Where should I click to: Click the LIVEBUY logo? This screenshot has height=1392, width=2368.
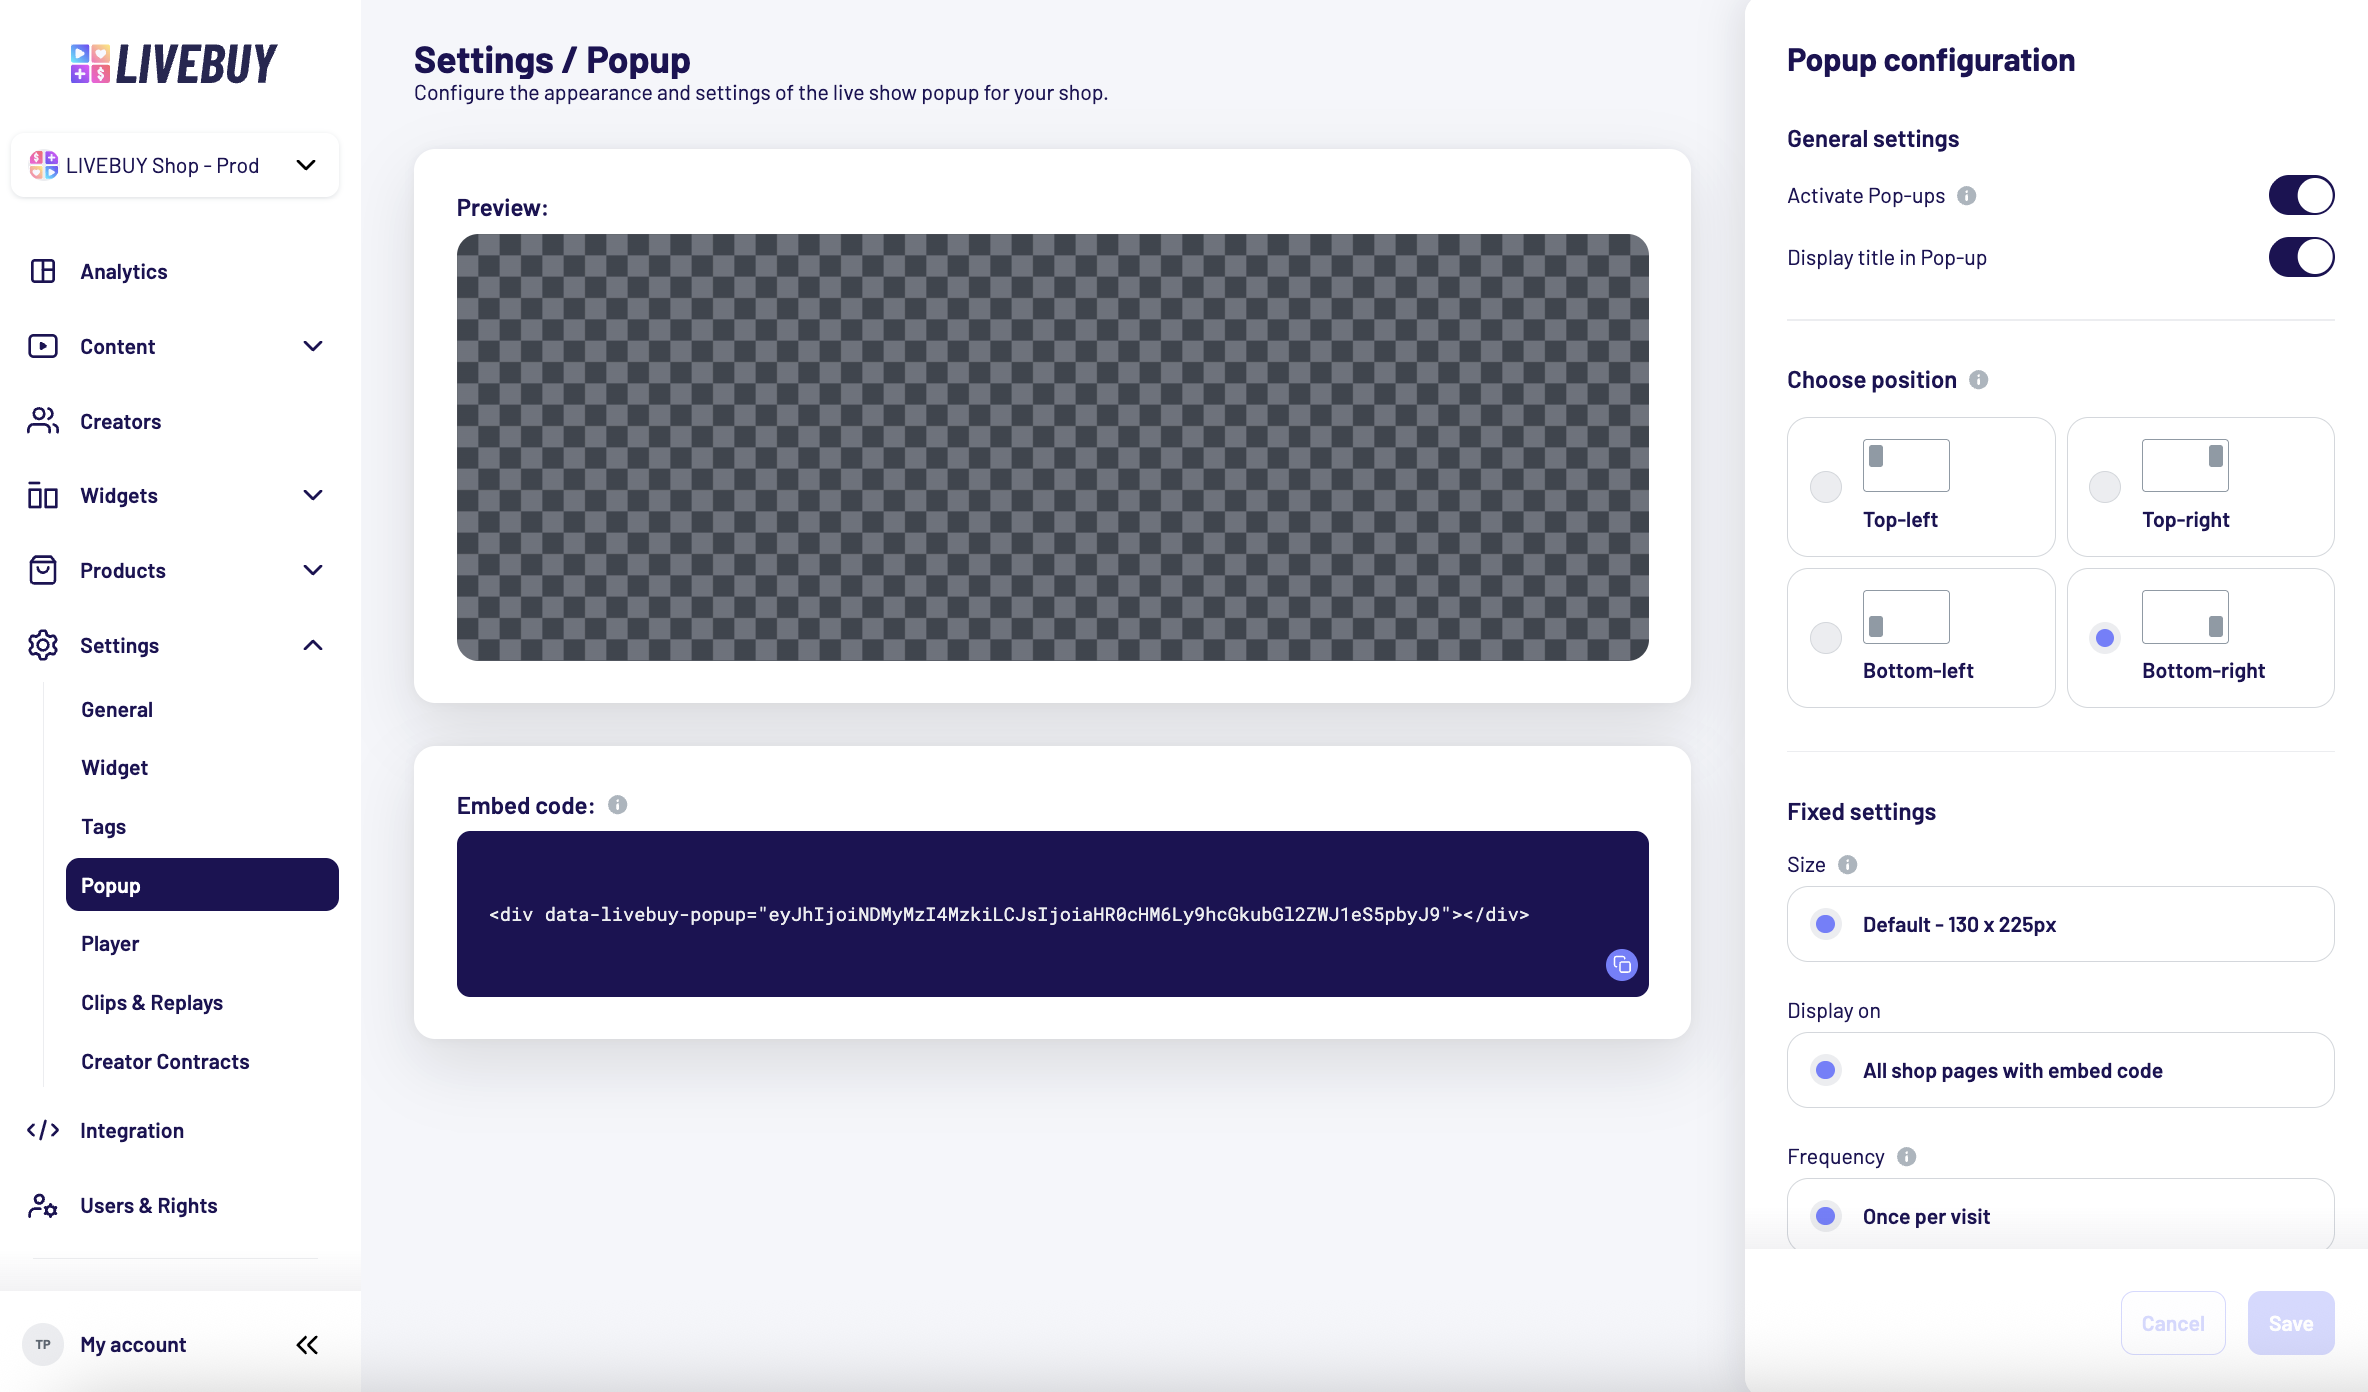pos(174,64)
